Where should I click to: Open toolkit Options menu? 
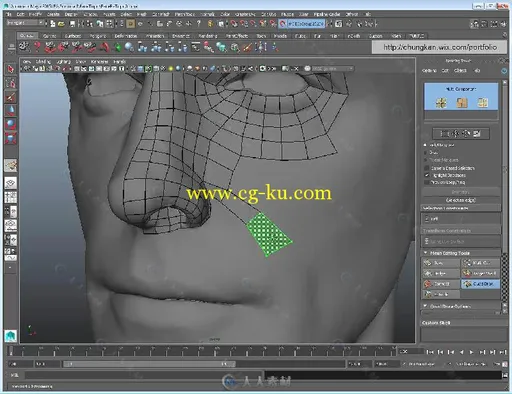[429, 71]
